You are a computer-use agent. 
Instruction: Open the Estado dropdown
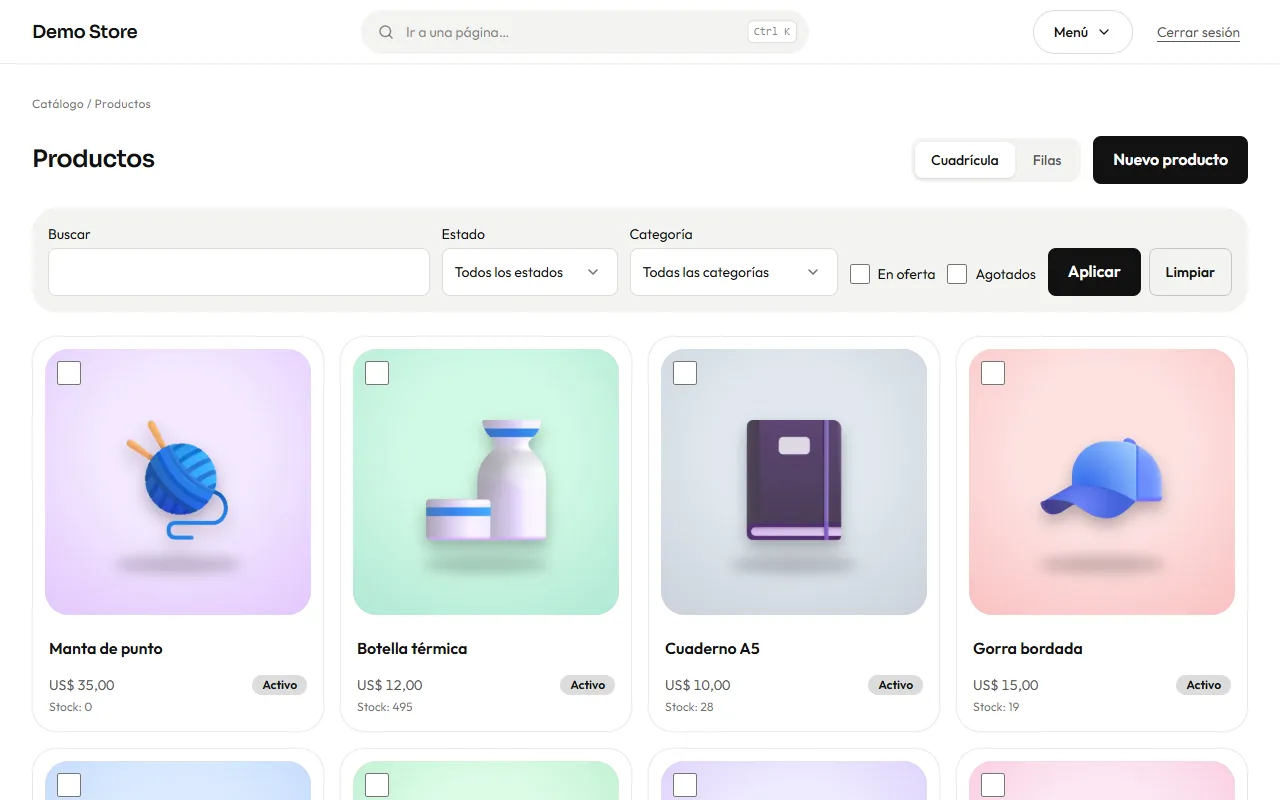pyautogui.click(x=528, y=272)
